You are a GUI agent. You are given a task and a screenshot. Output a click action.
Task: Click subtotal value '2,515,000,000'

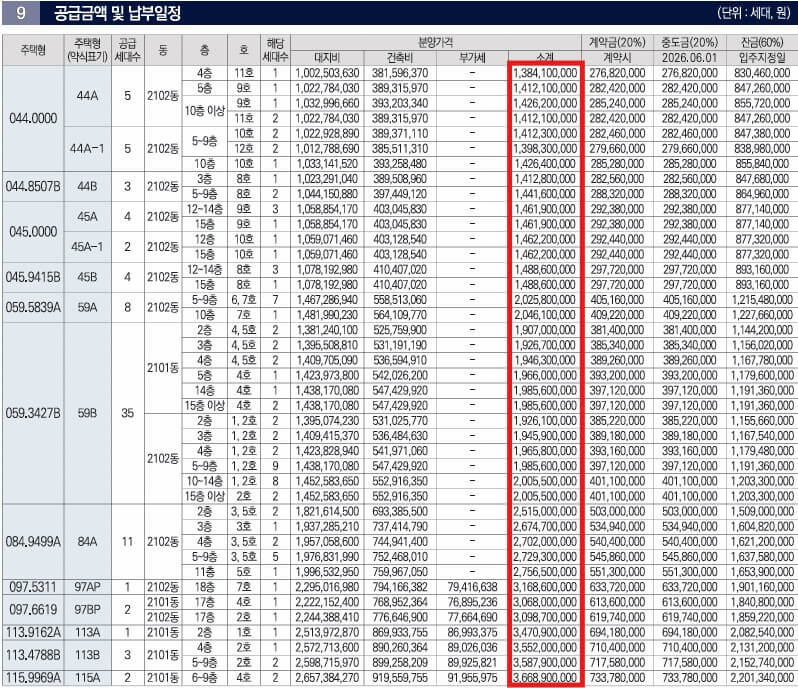[x=545, y=511]
